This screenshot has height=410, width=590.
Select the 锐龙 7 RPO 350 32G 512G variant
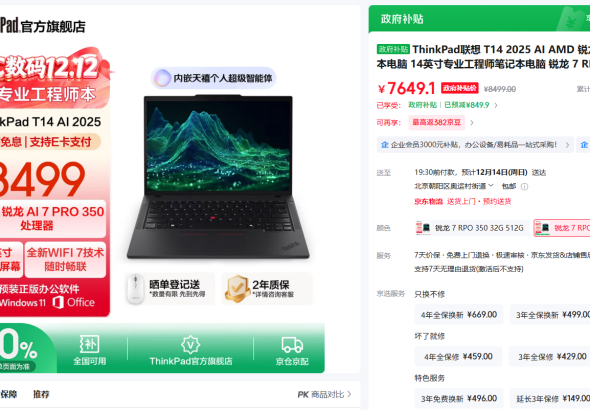click(471, 228)
